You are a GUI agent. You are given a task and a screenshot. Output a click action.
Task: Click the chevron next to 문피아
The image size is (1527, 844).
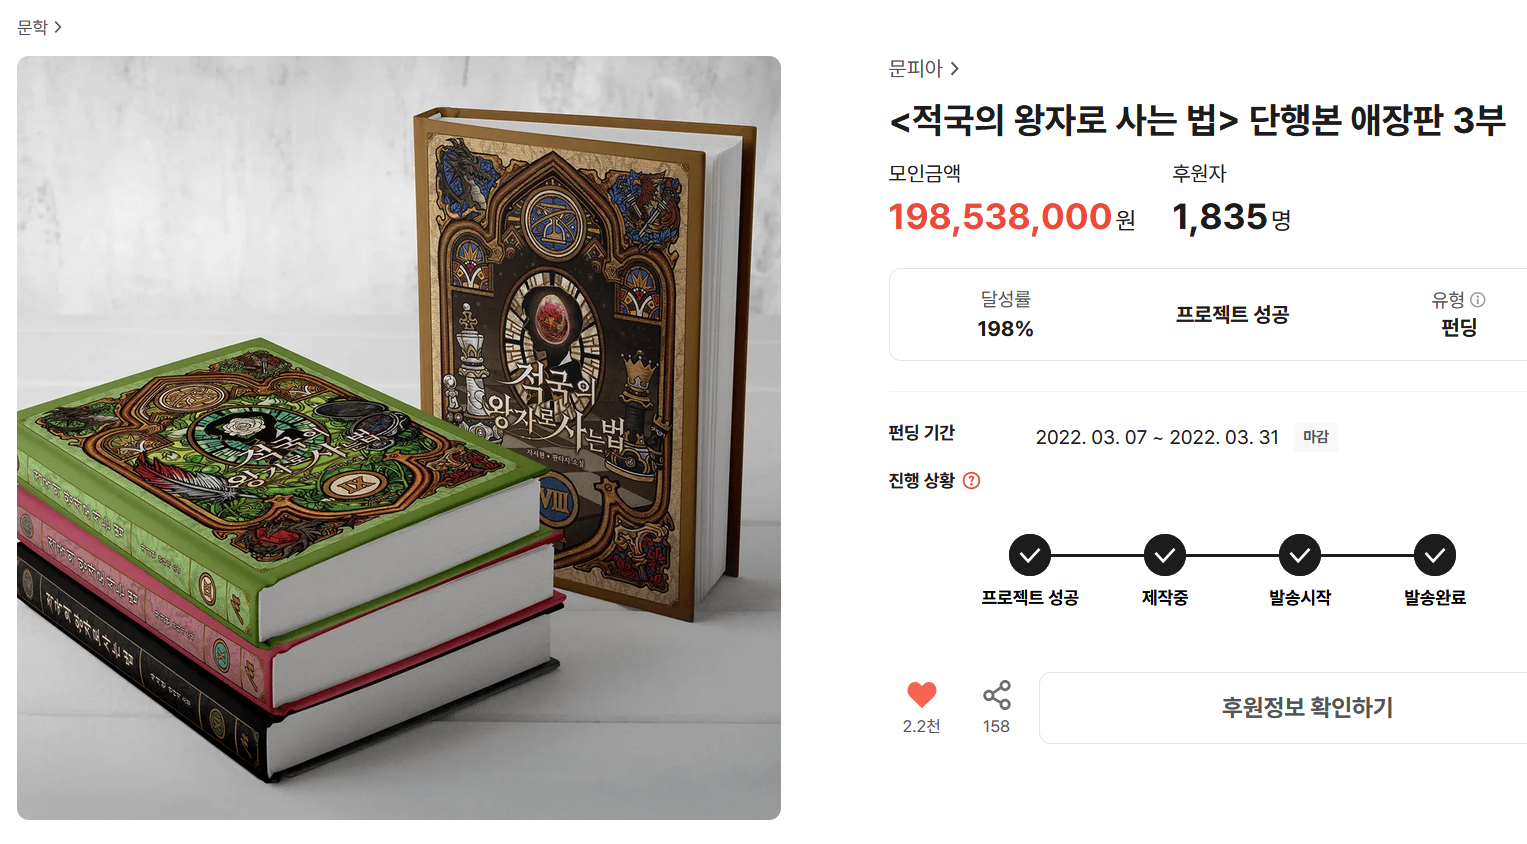tap(955, 68)
